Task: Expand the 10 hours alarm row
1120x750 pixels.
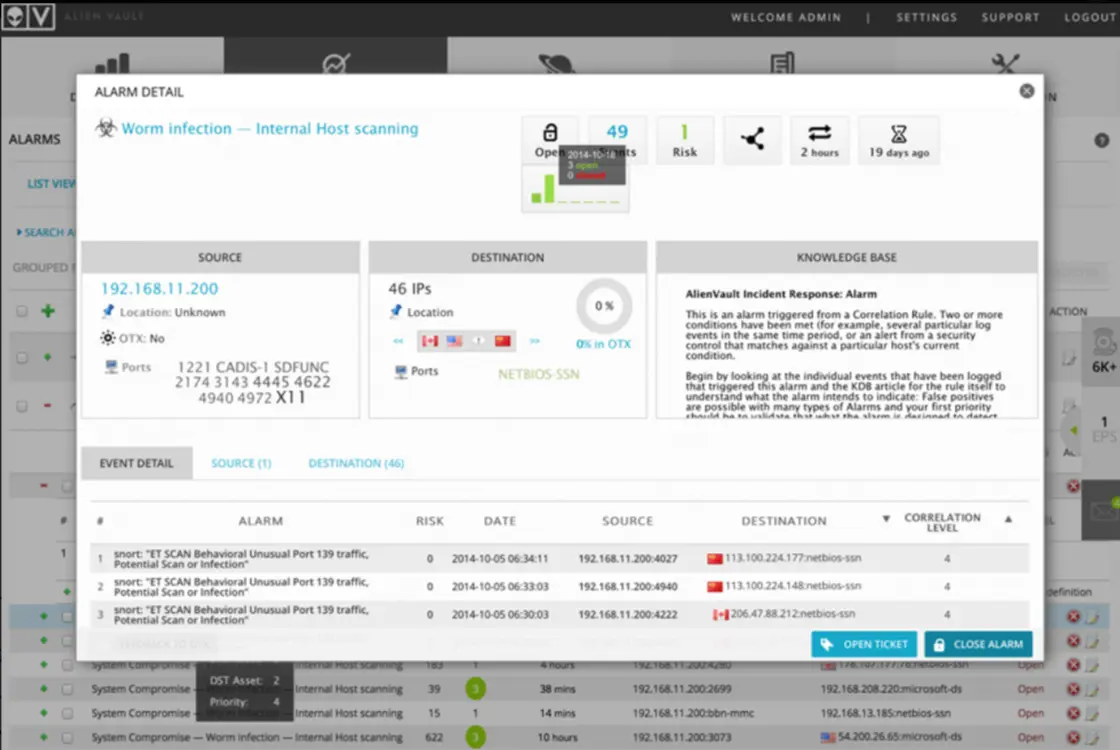Action: tap(44, 737)
